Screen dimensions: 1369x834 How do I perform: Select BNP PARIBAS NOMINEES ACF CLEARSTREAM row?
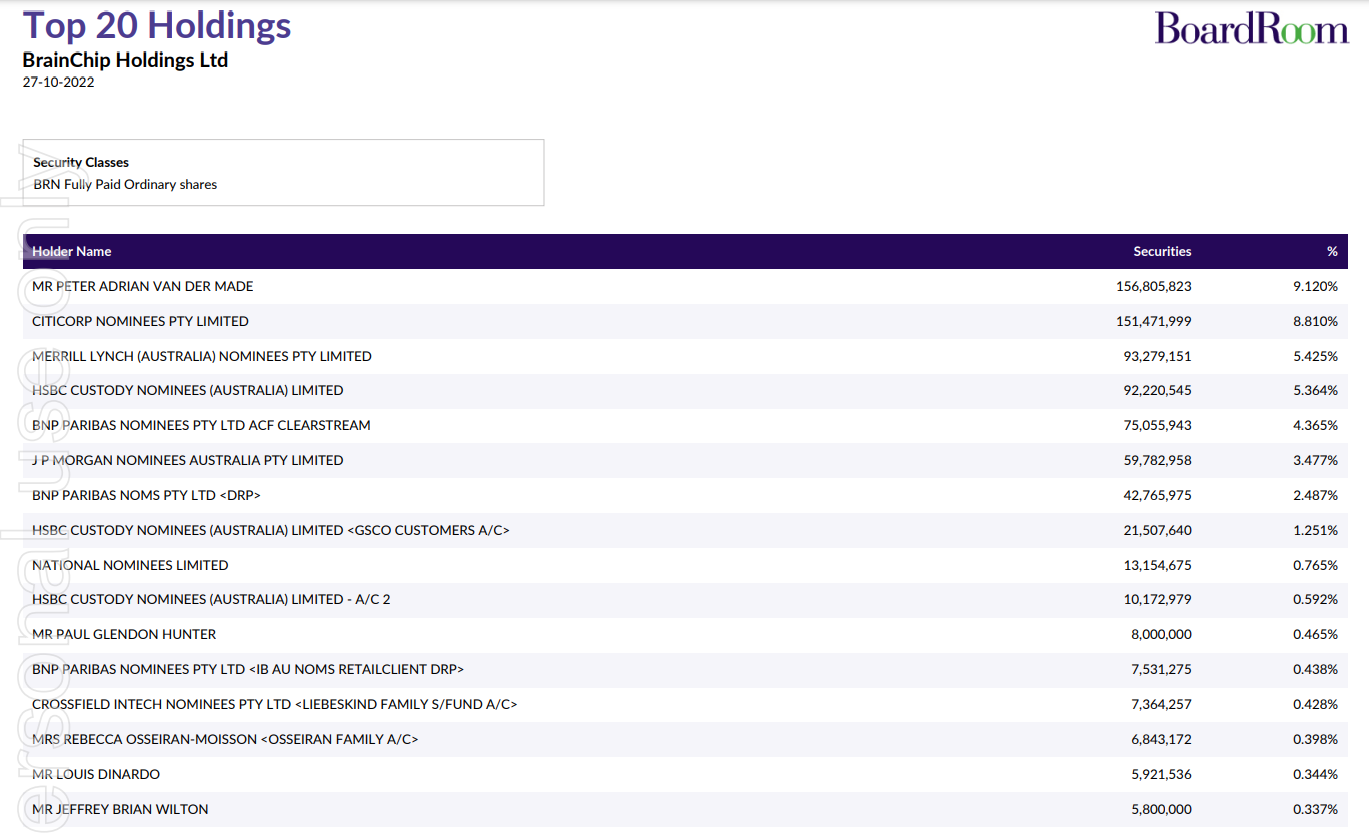(x=201, y=425)
